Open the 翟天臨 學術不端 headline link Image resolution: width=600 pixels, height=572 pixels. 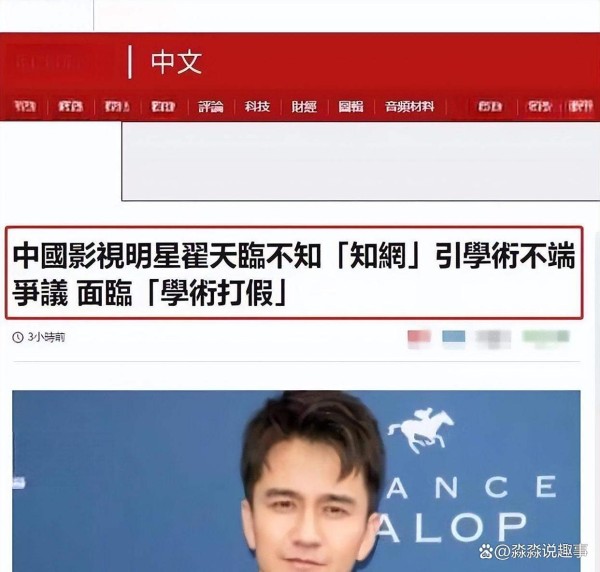pos(293,273)
